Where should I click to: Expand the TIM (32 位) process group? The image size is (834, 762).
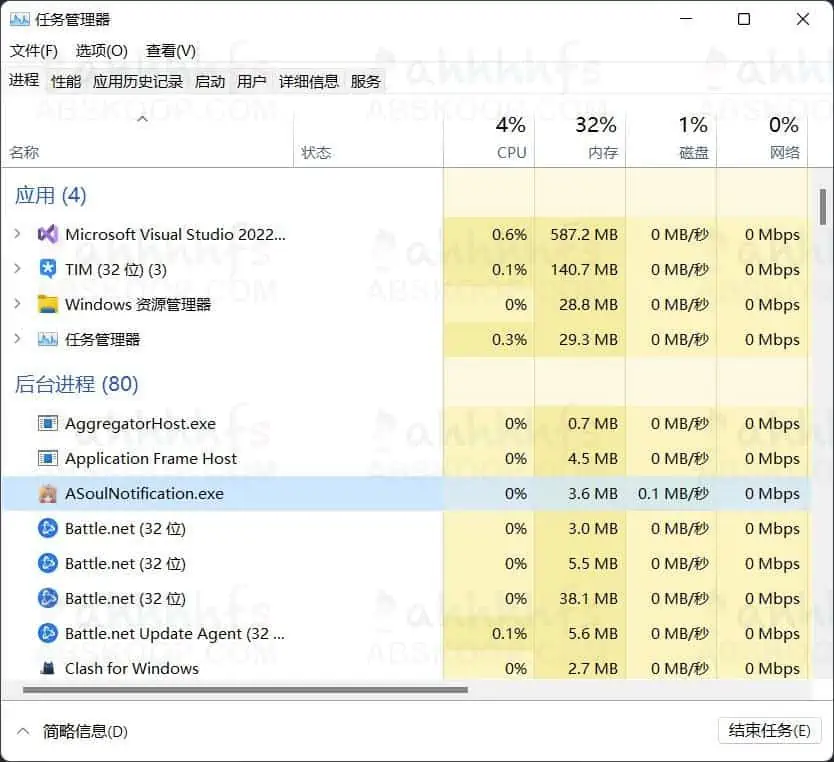18,269
